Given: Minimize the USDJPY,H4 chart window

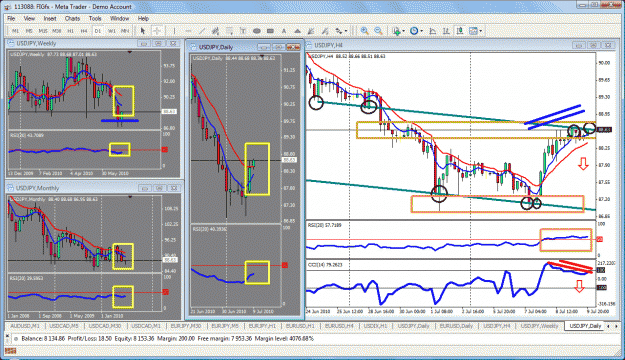Looking at the screenshot, I should [579, 45].
